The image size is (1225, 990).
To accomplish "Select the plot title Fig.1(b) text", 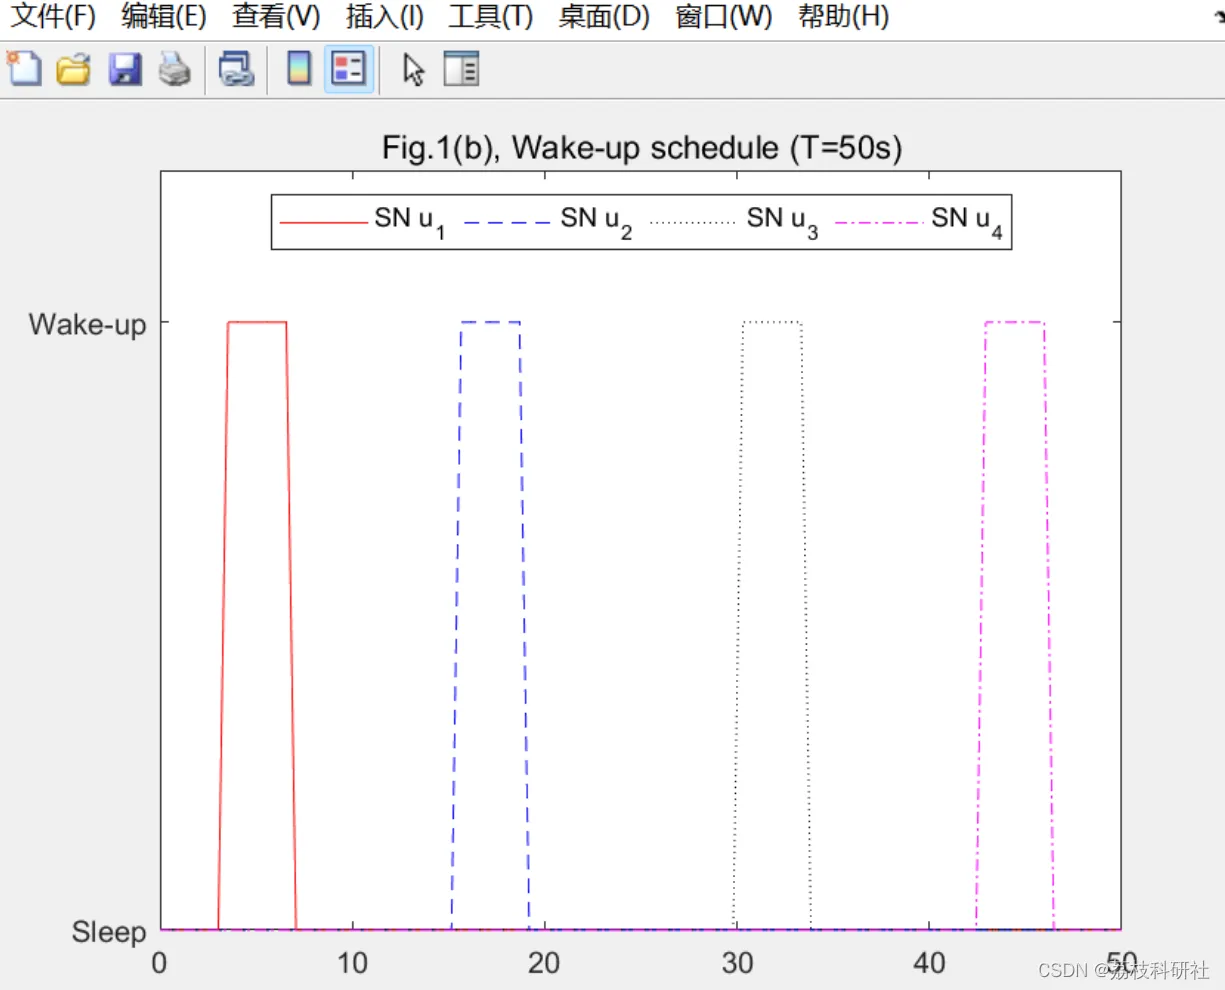I will (641, 148).
